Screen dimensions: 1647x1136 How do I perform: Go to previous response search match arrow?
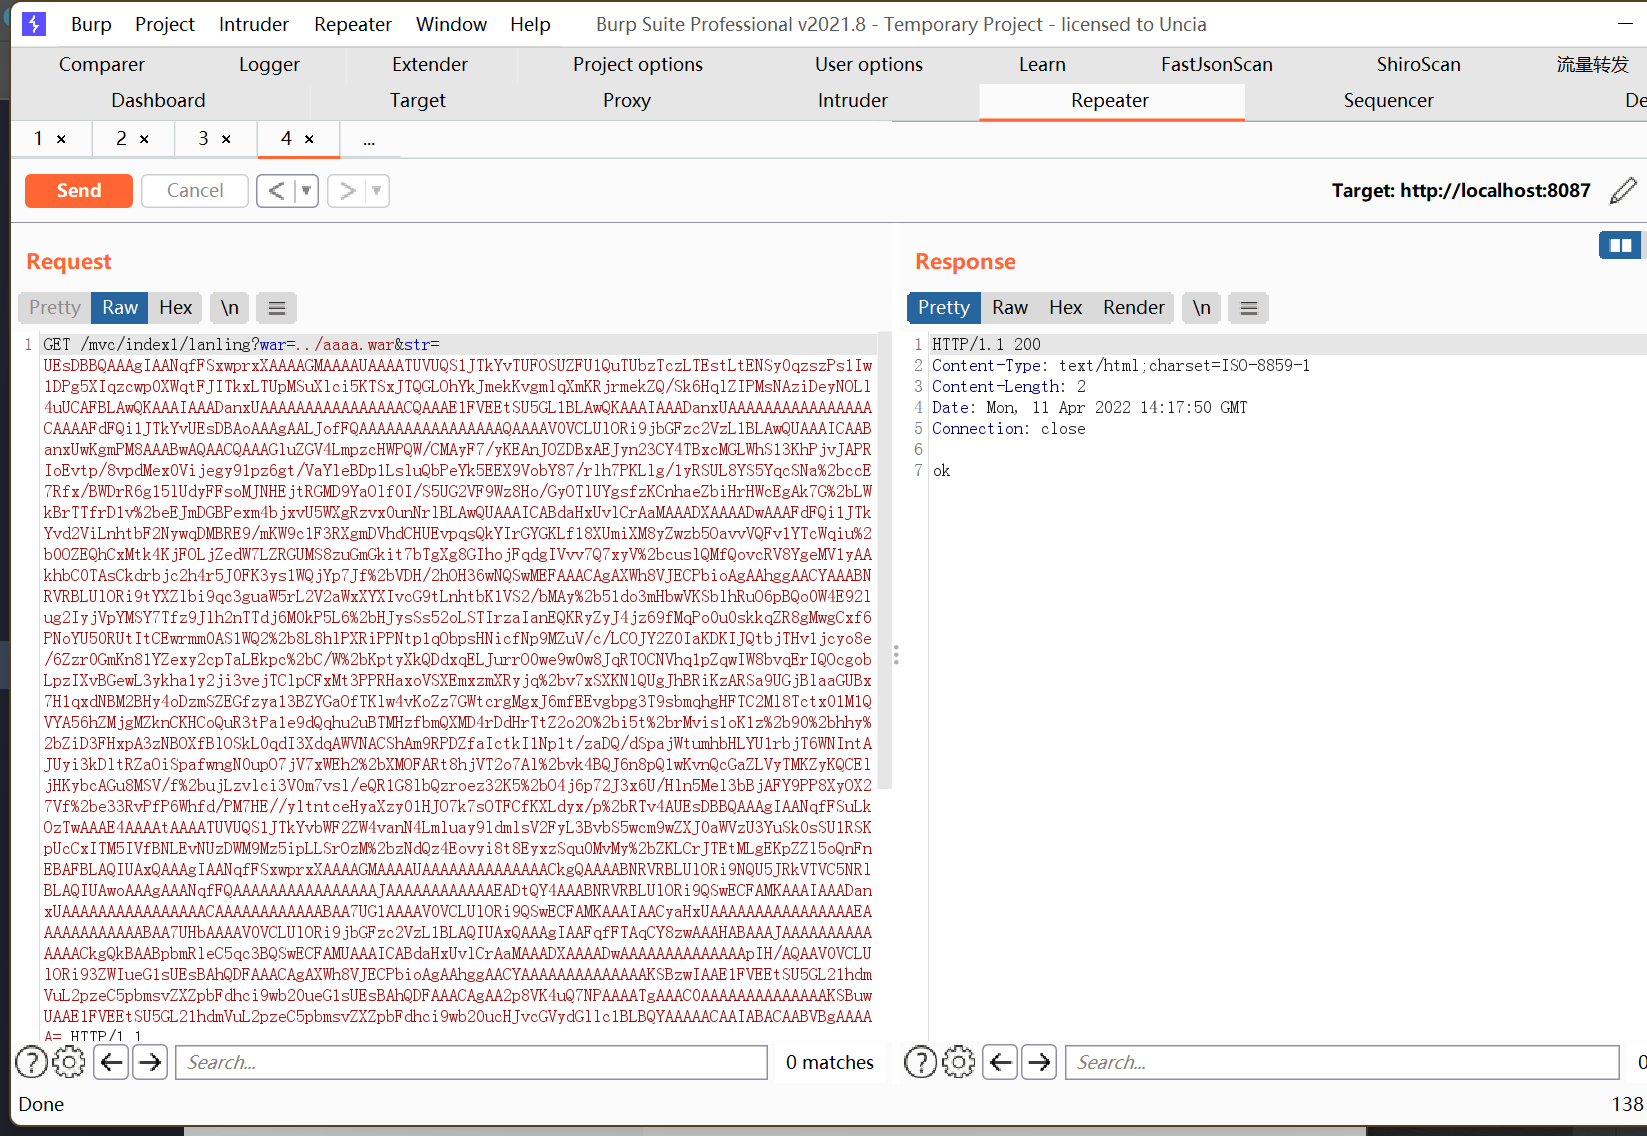[1000, 1062]
